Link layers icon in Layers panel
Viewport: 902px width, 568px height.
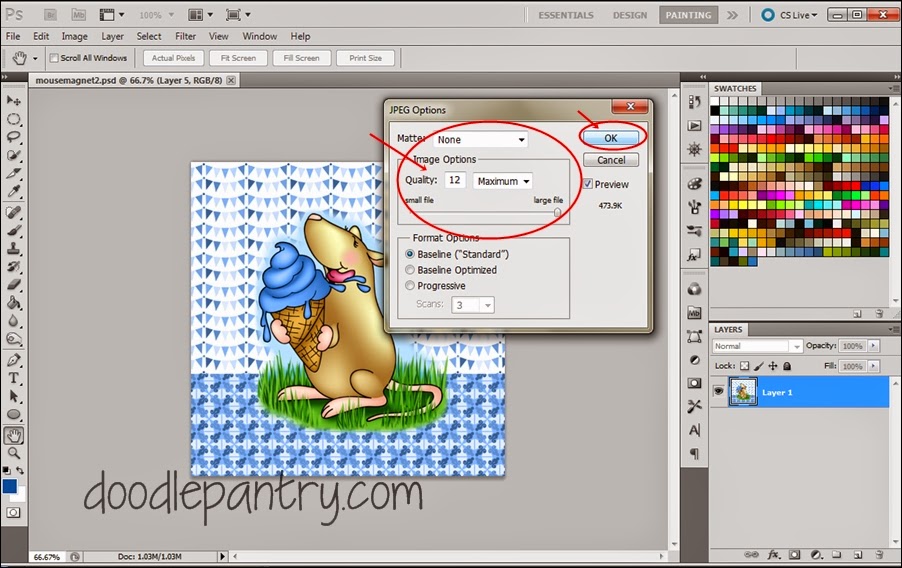point(751,555)
